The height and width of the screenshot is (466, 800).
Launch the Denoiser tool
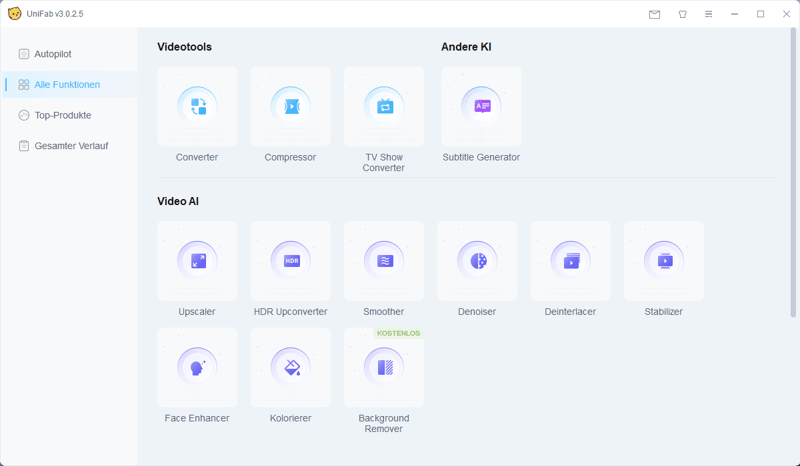pos(477,261)
